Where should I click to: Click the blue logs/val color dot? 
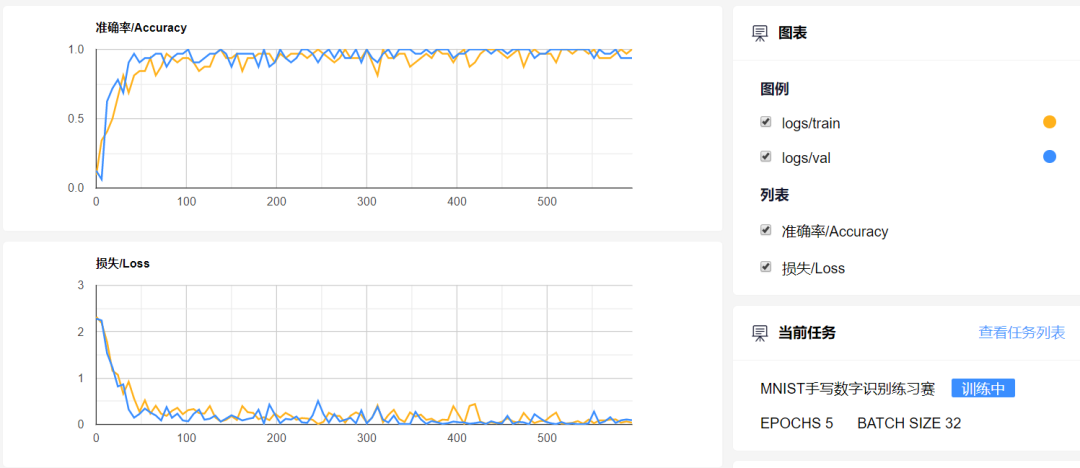(x=1049, y=156)
